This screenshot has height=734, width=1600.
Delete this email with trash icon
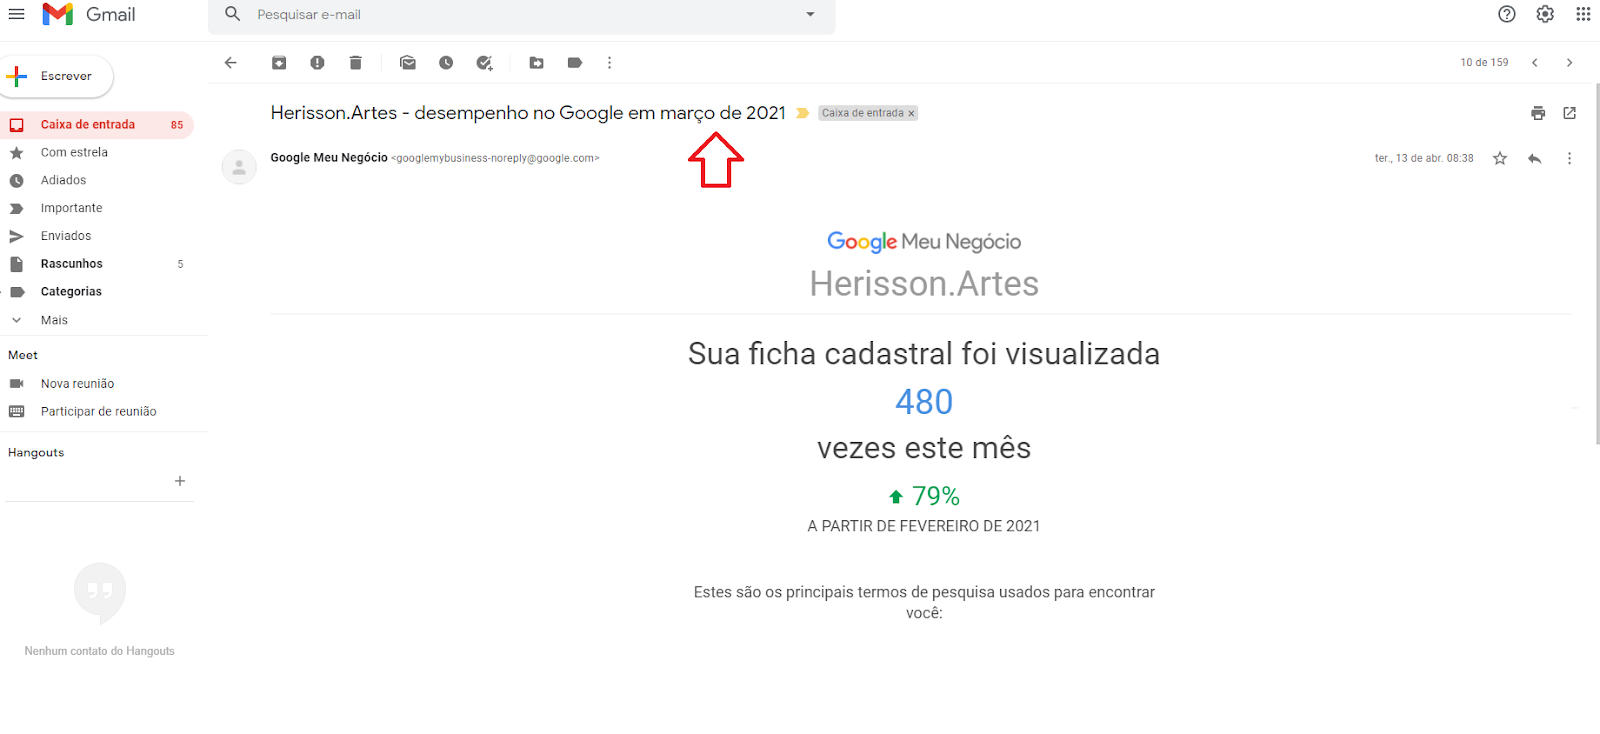click(355, 62)
